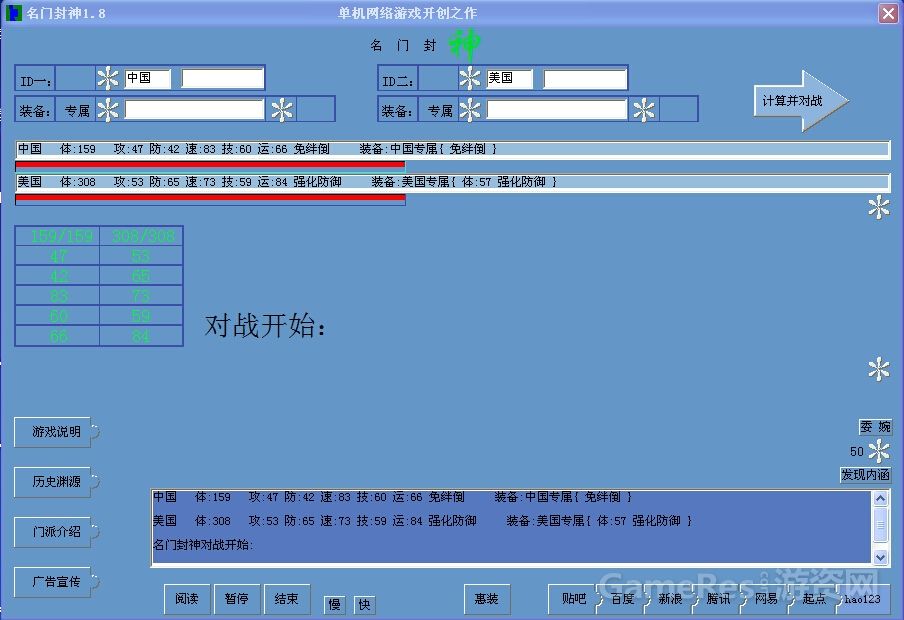Click the snowflake icon next to 美国 装备 field
This screenshot has width=904, height=620.
pyautogui.click(x=644, y=110)
